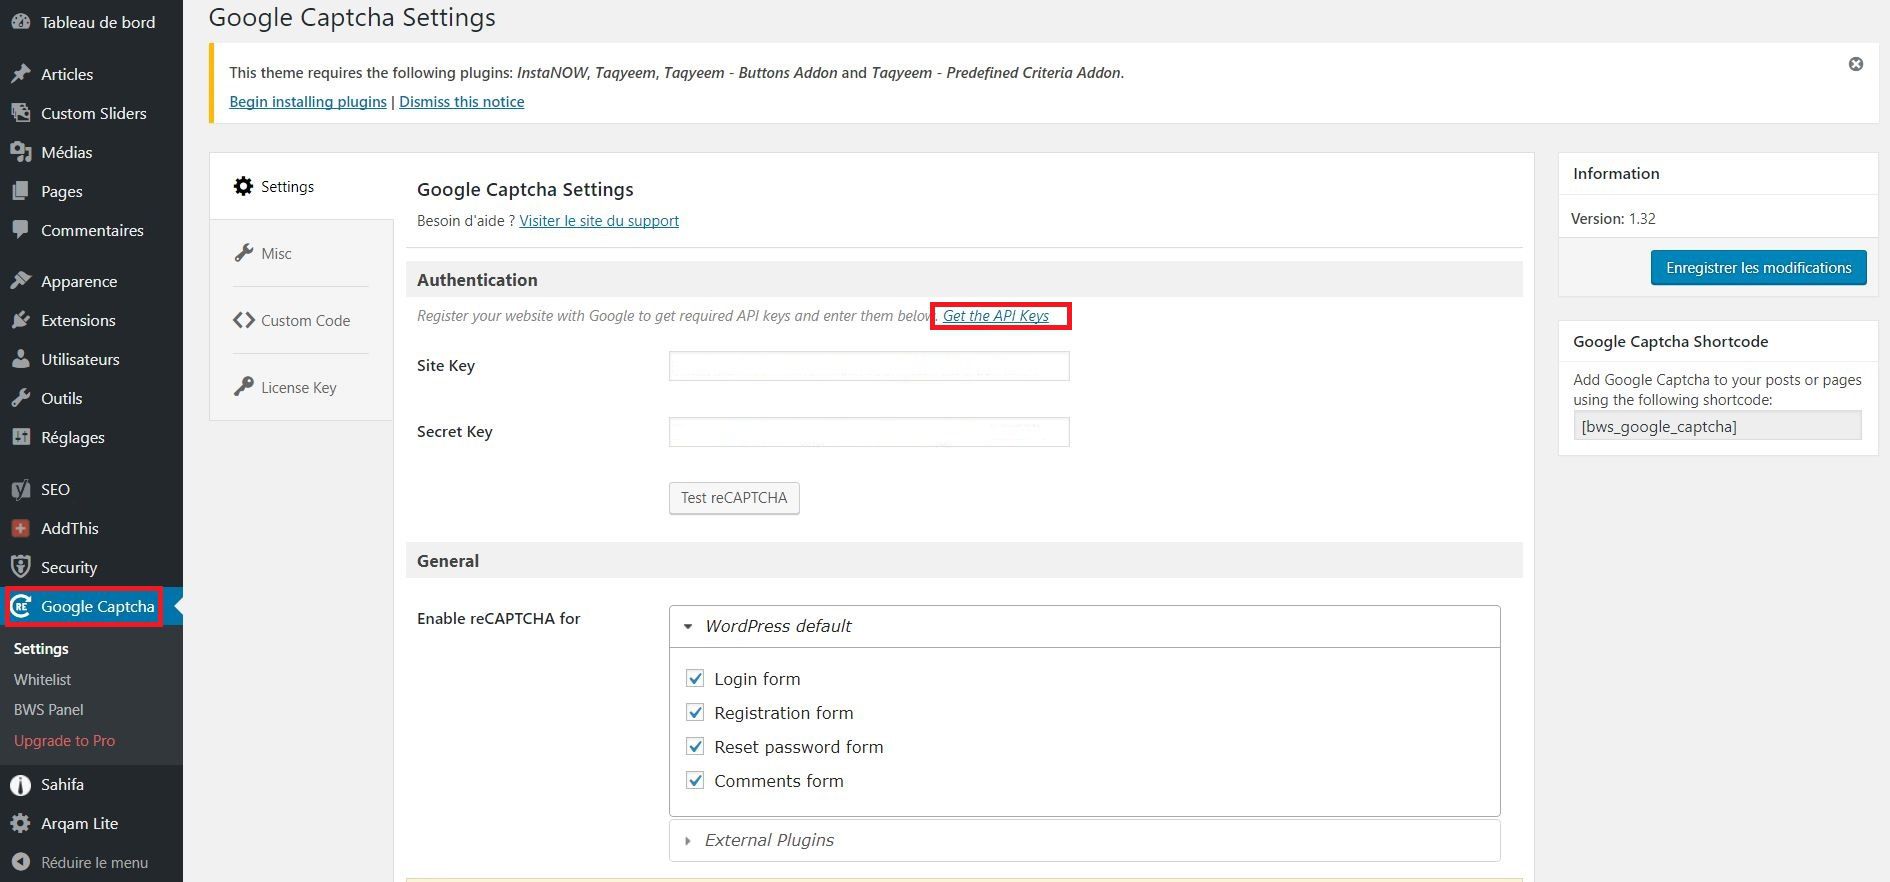Click the General section heading
The height and width of the screenshot is (882, 1890).
coord(448,561)
